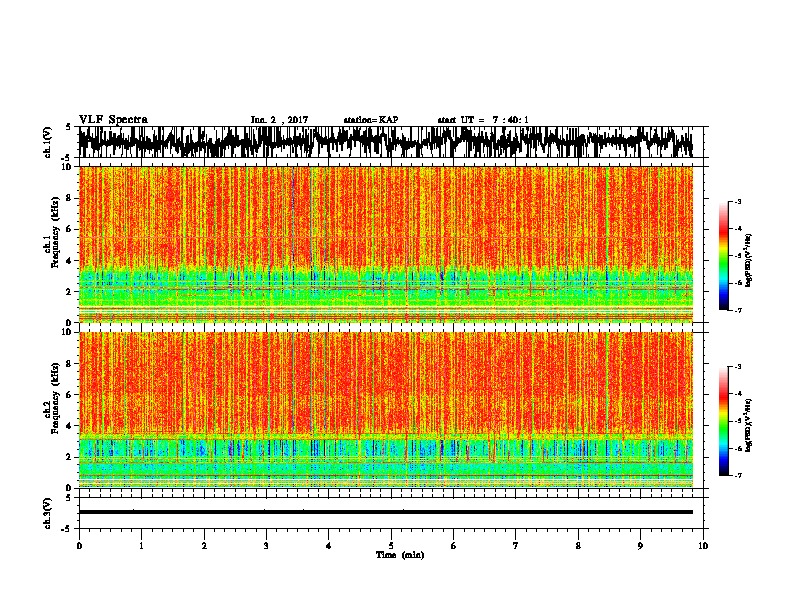The width and height of the screenshot is (792, 612).
Task: Click the flat black ch.3 voltage trace
Action: tap(386, 512)
